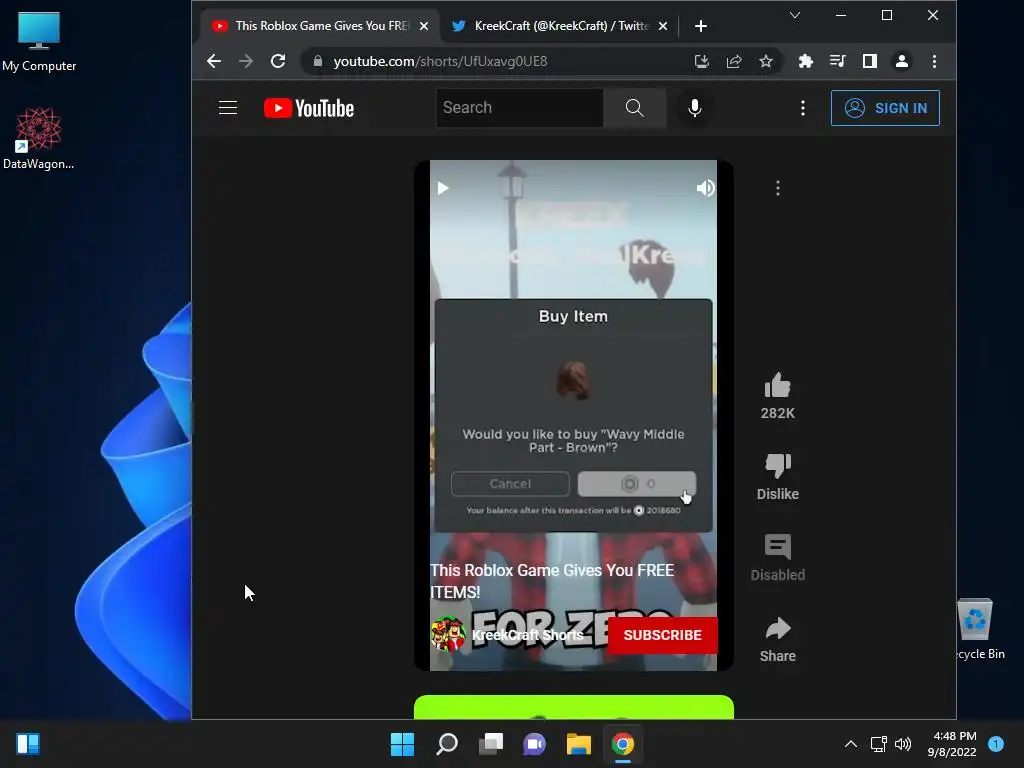Like the video with 282K likes

[x=777, y=385]
